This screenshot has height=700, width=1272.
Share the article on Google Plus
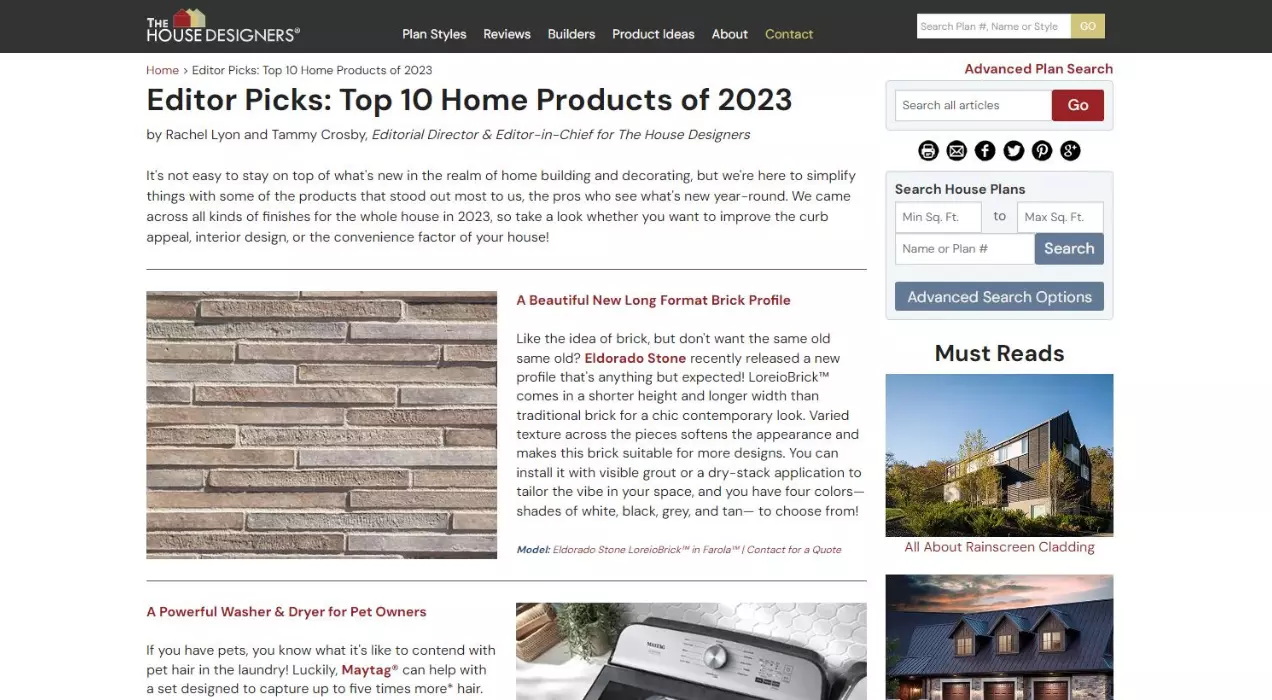1070,151
